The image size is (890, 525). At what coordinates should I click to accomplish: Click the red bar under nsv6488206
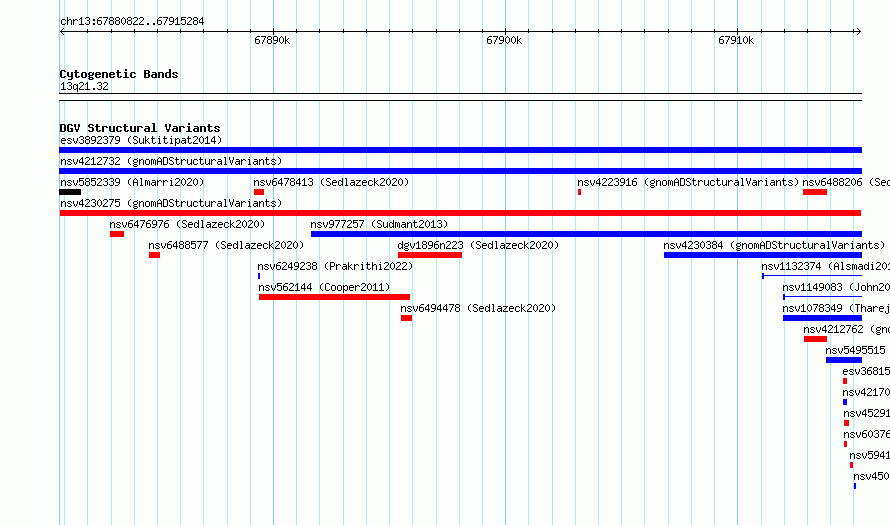(815, 192)
